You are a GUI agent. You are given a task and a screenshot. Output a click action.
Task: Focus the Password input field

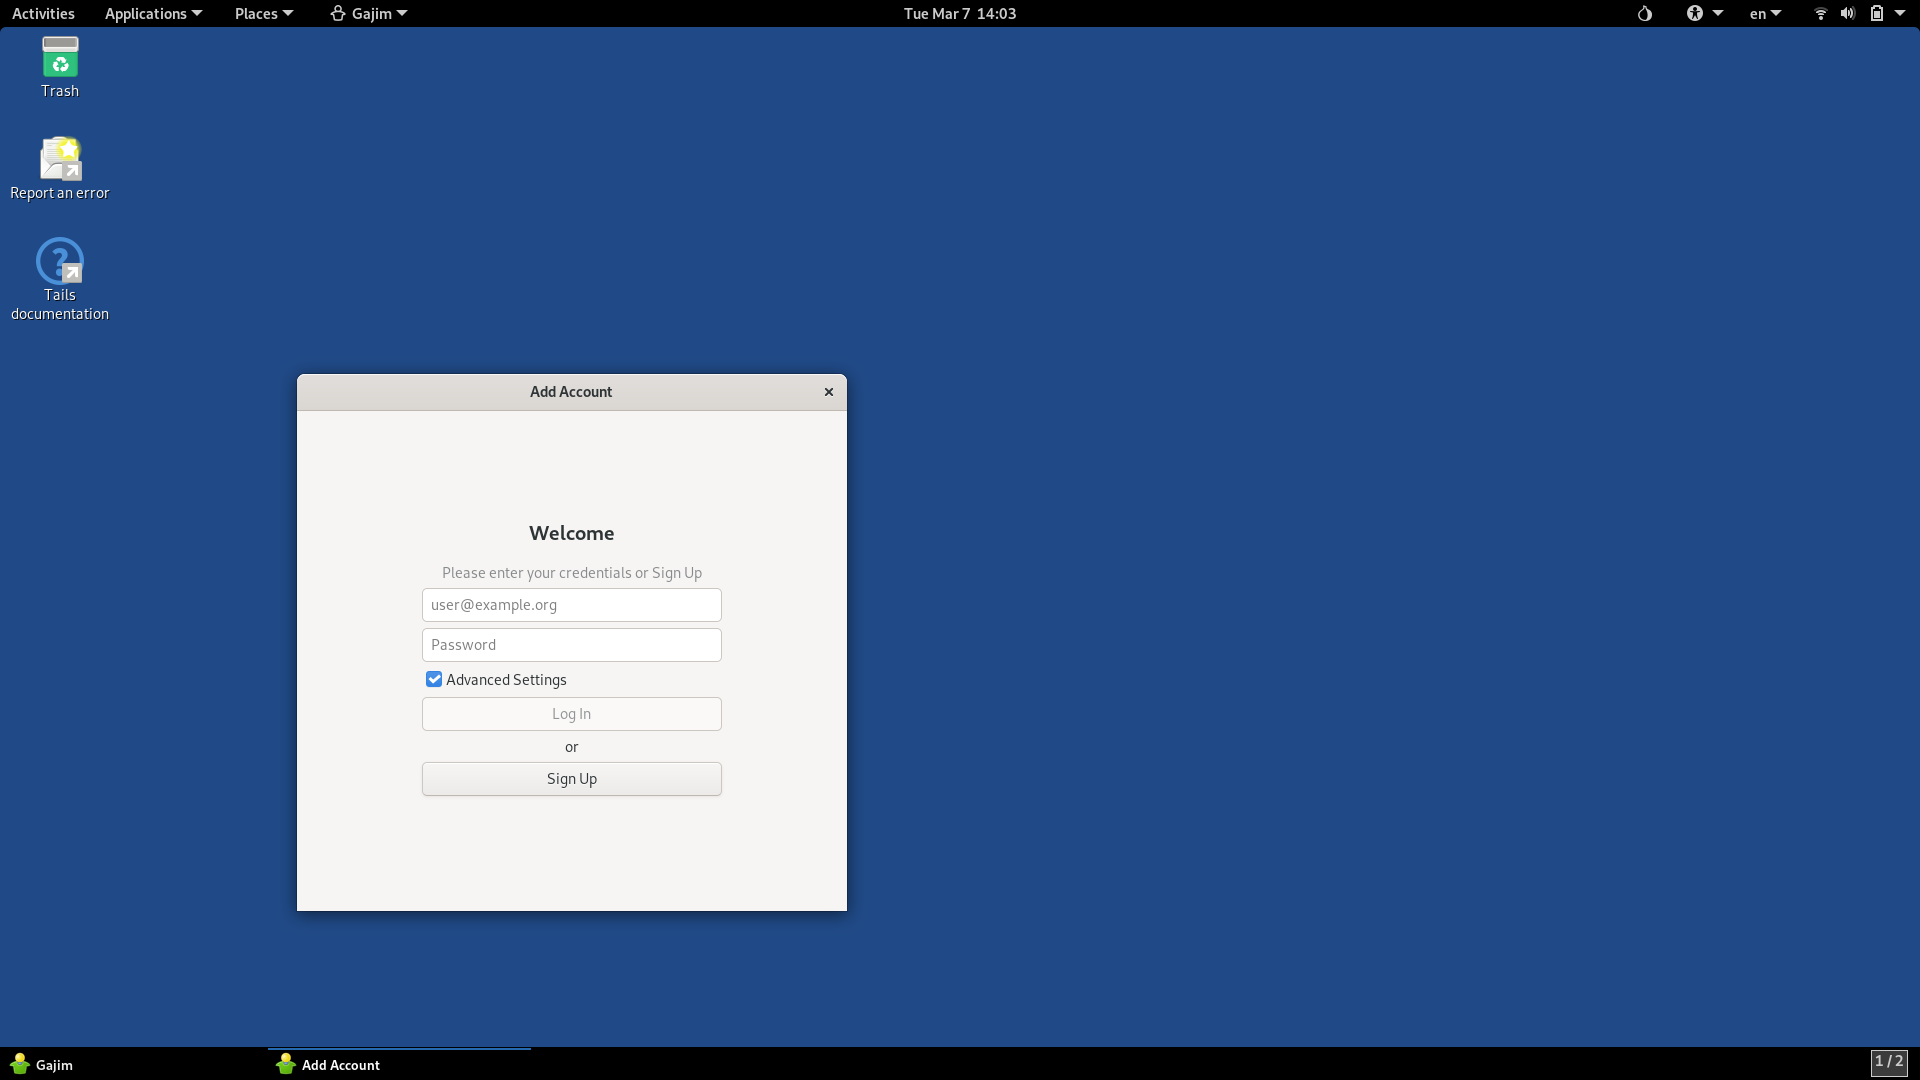(x=571, y=645)
